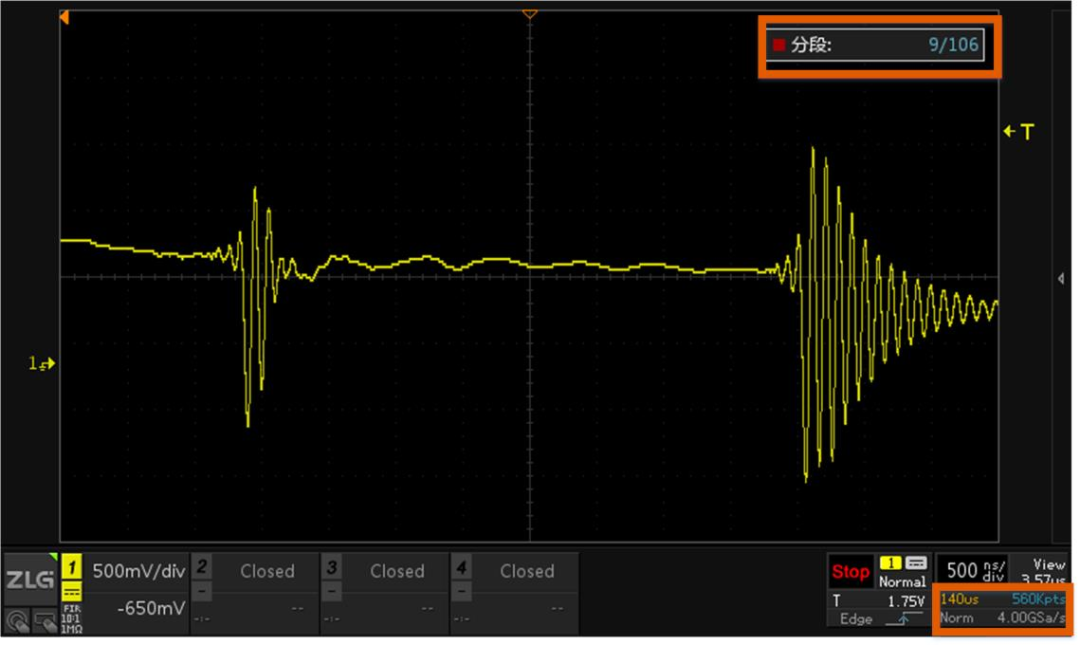Activate Channel 4 number button

(x=461, y=568)
